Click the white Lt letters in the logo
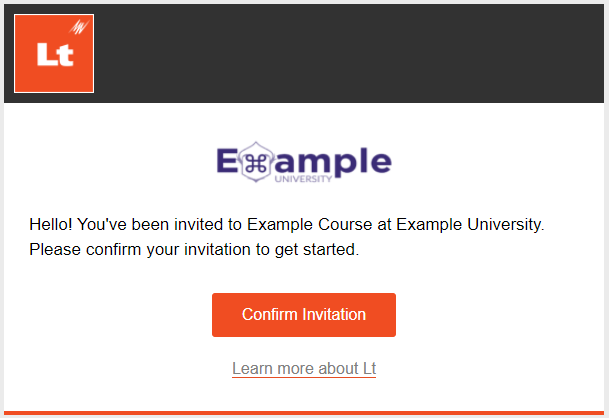This screenshot has width=609, height=418. (x=55, y=54)
